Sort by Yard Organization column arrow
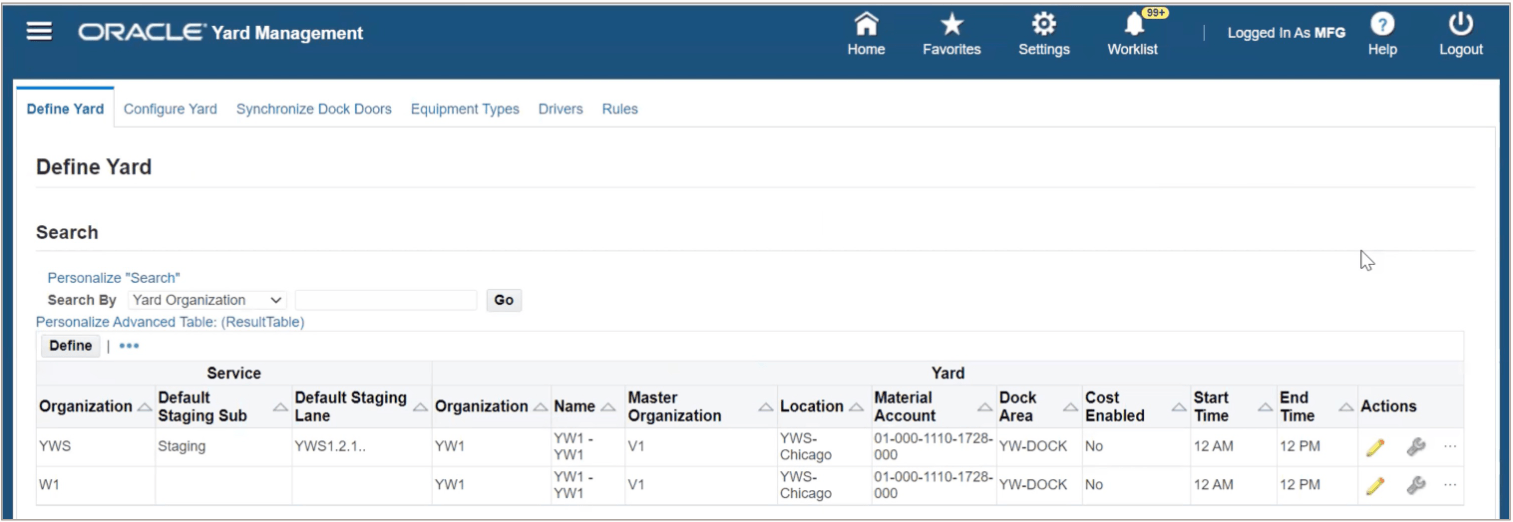 pos(540,407)
